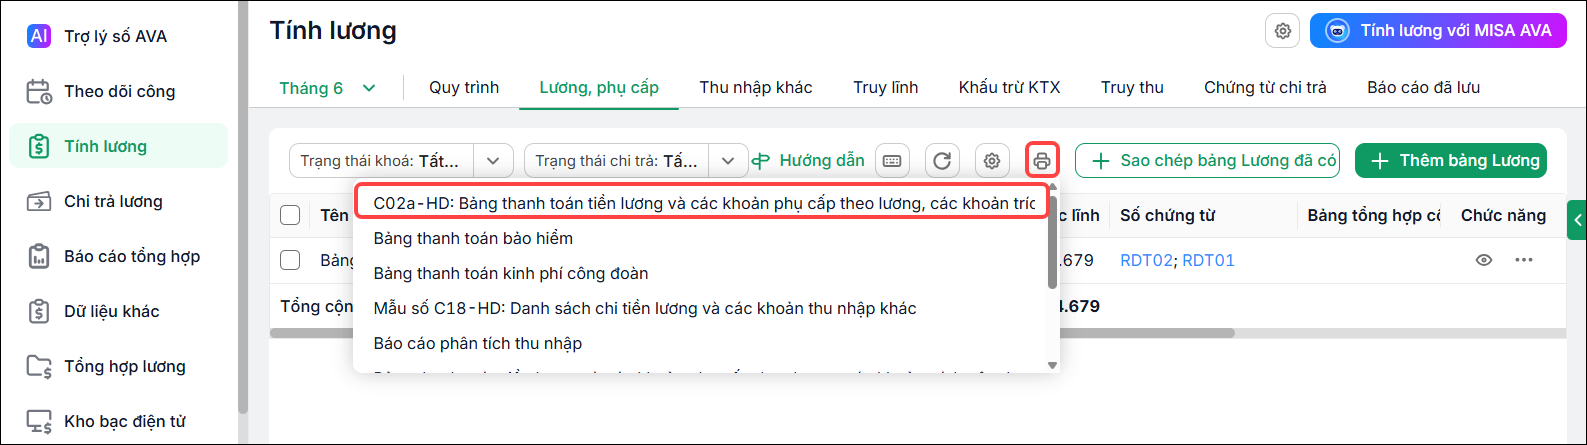Go to Theo dõi công in sidebar

tap(118, 91)
